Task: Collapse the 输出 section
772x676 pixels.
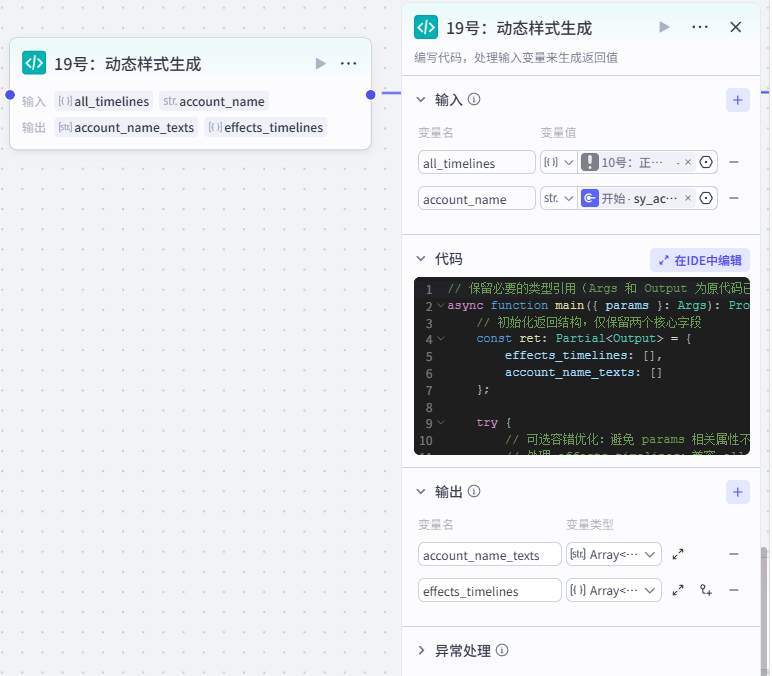Action: 421,491
